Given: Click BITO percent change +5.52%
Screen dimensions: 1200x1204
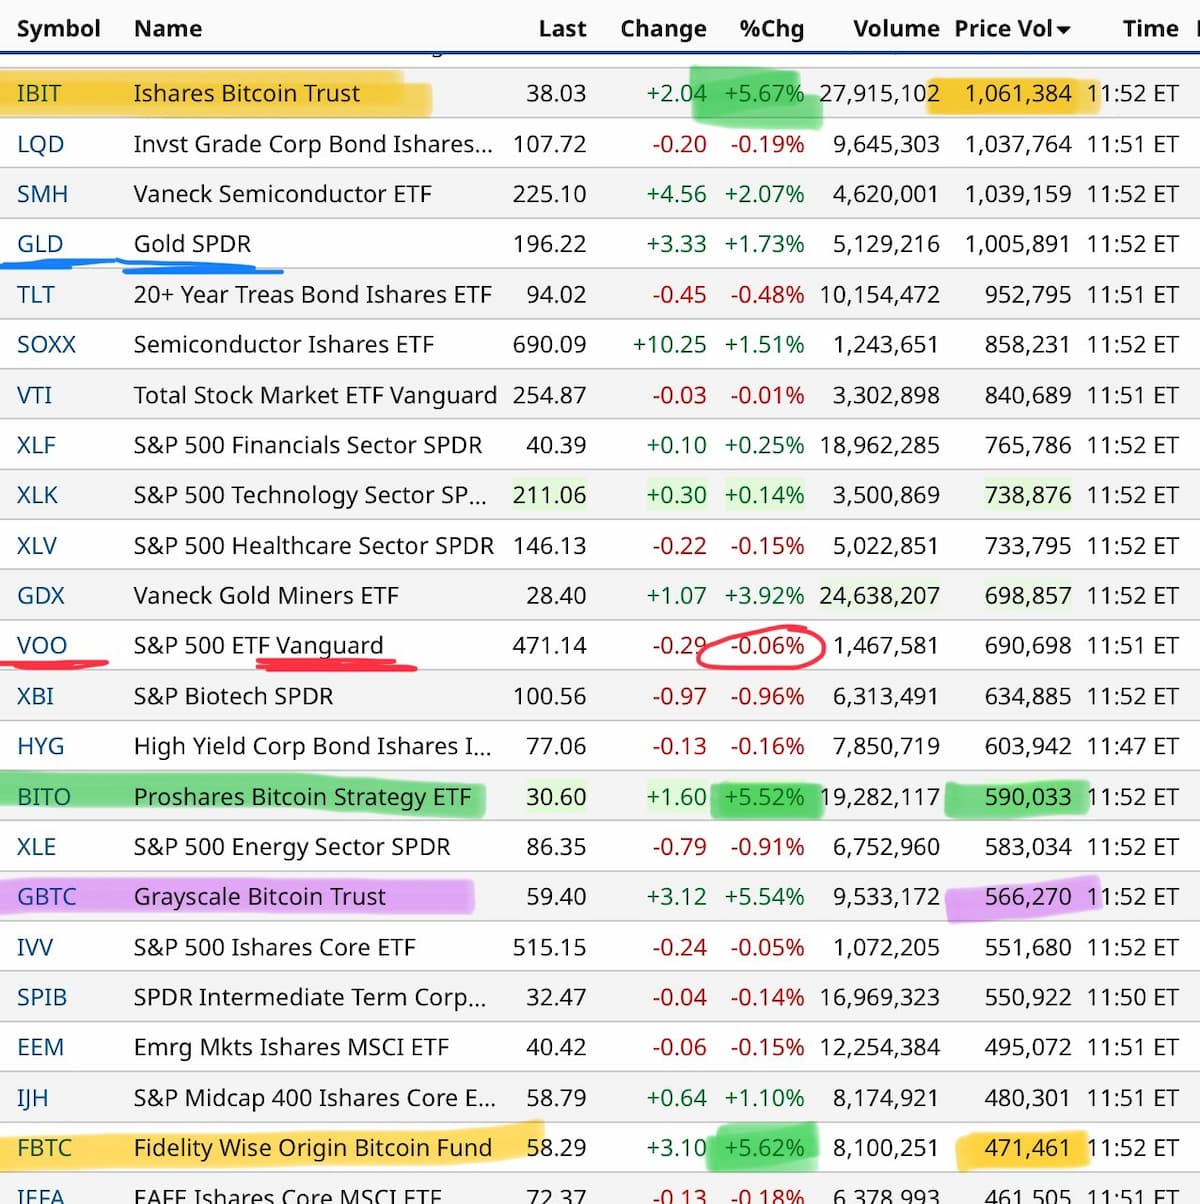Looking at the screenshot, I should coord(764,797).
